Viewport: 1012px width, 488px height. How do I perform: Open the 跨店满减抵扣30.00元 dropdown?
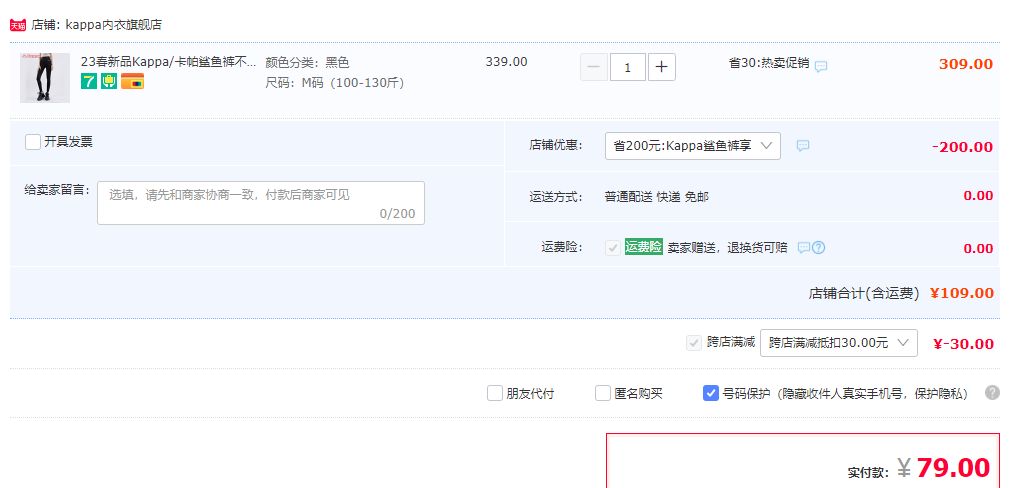click(x=838, y=343)
